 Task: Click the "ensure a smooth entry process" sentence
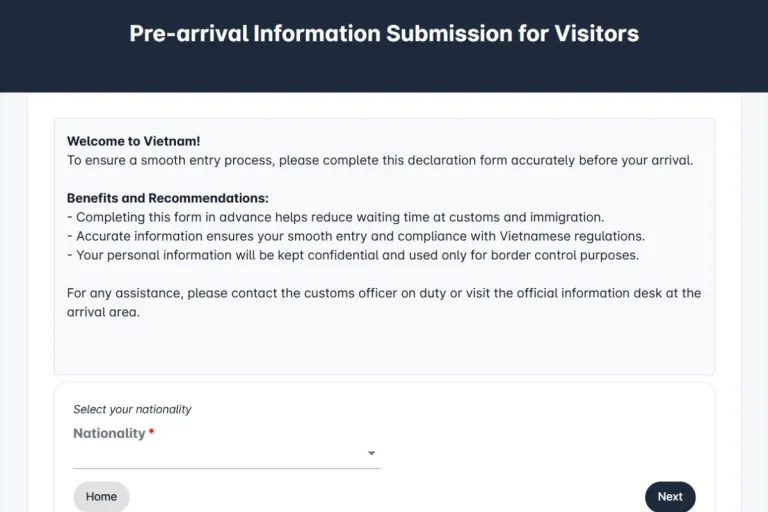tap(380, 160)
